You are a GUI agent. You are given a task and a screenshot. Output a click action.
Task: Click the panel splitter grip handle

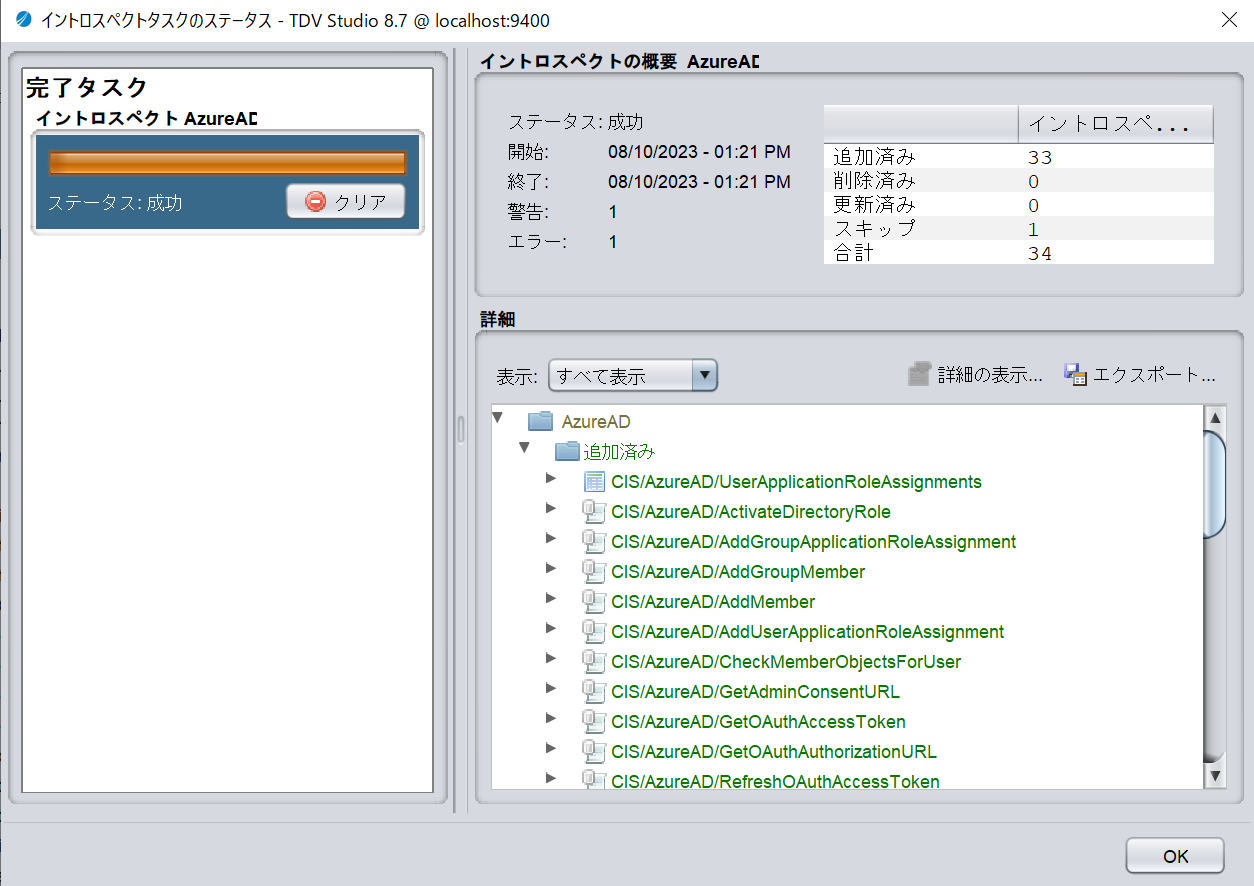[461, 430]
